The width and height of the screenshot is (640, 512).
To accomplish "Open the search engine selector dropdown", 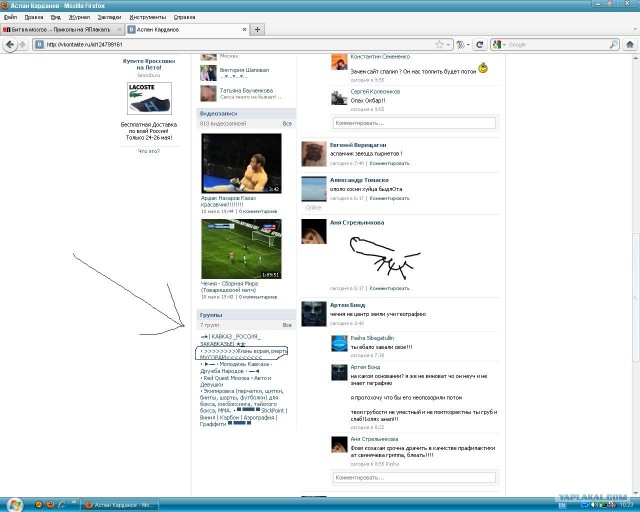I will click(x=499, y=44).
